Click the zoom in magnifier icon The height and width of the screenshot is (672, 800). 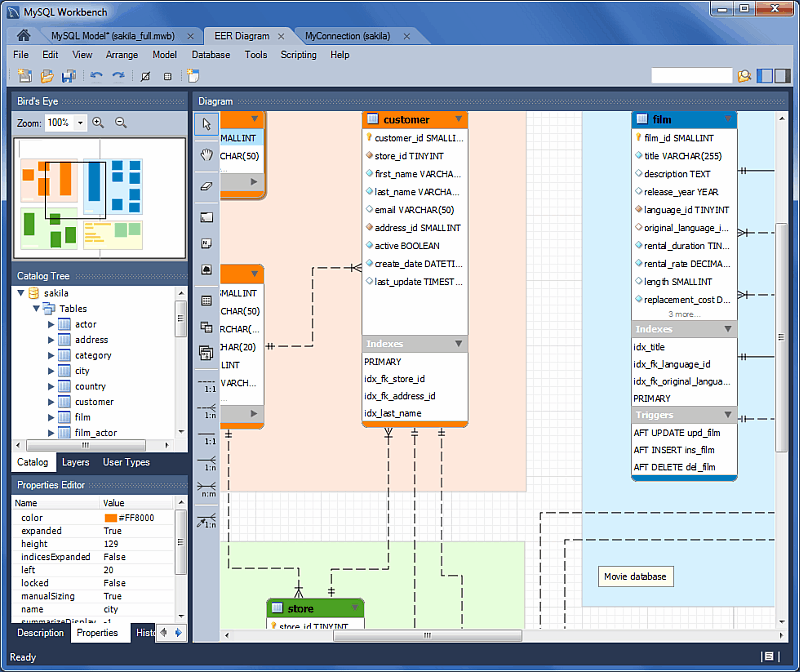pyautogui.click(x=98, y=123)
